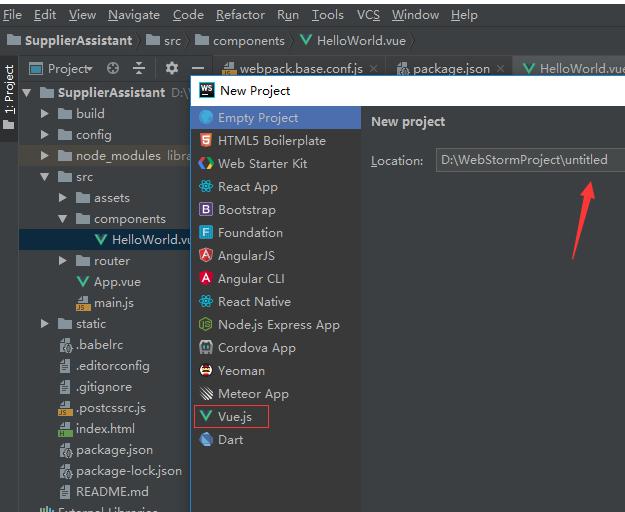625x512 pixels.
Task: Expand the build folder
Action: pyautogui.click(x=45, y=114)
